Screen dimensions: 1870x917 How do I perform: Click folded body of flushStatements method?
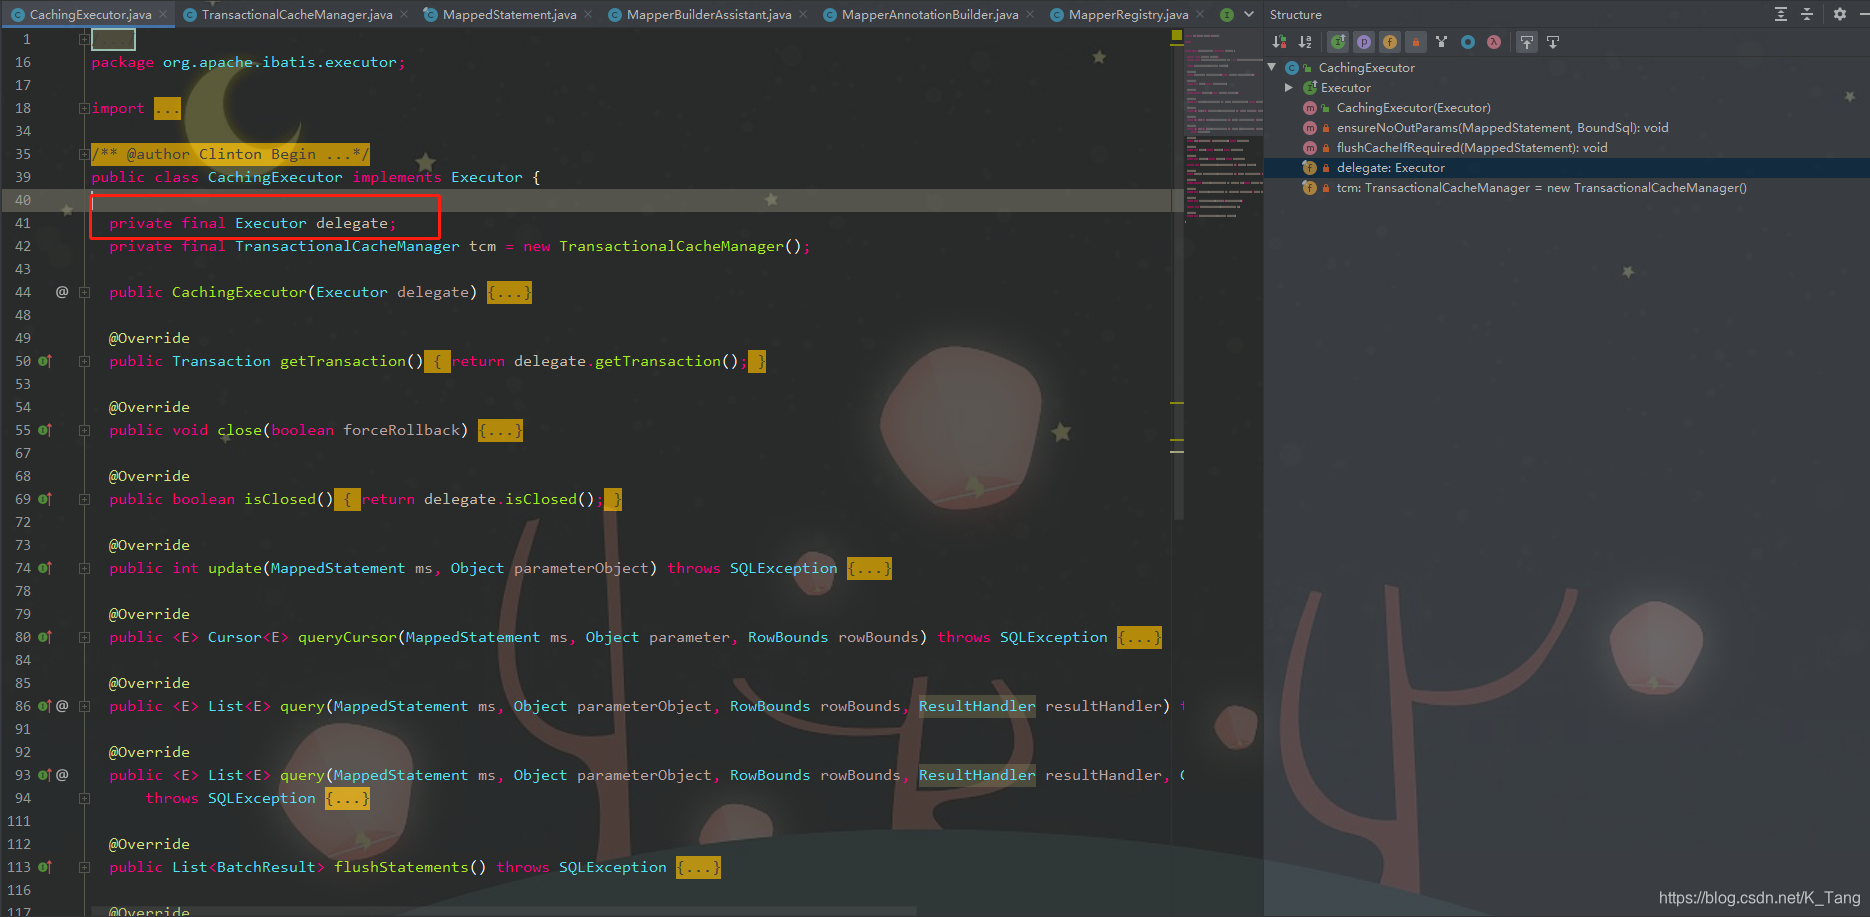[698, 867]
